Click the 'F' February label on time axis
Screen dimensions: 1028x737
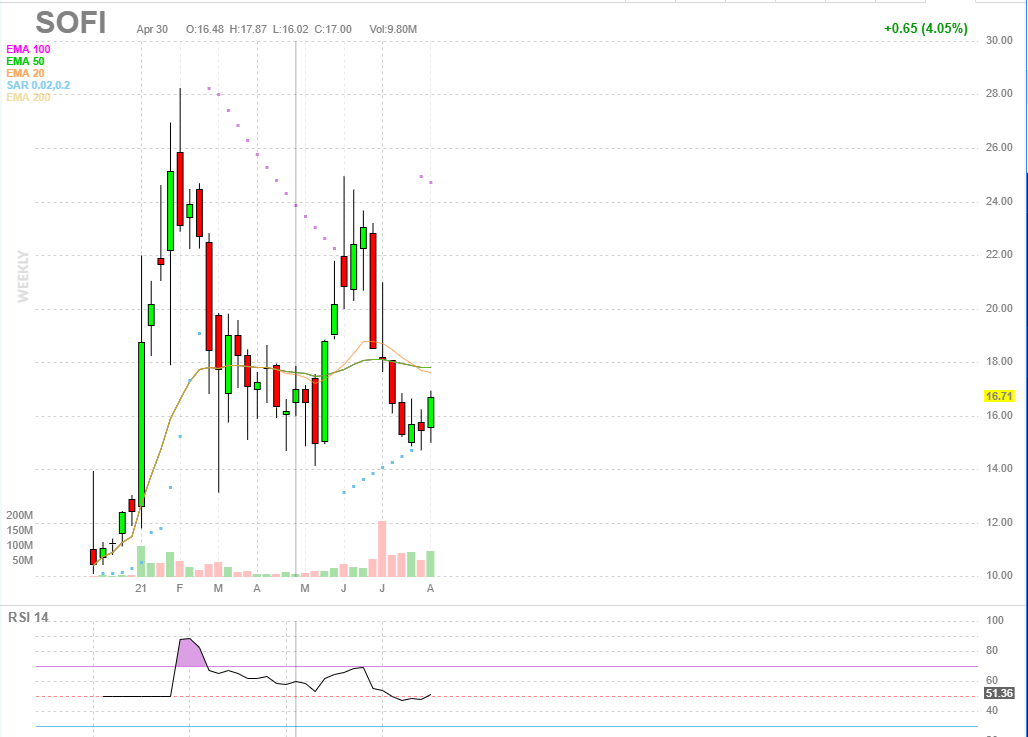180,588
